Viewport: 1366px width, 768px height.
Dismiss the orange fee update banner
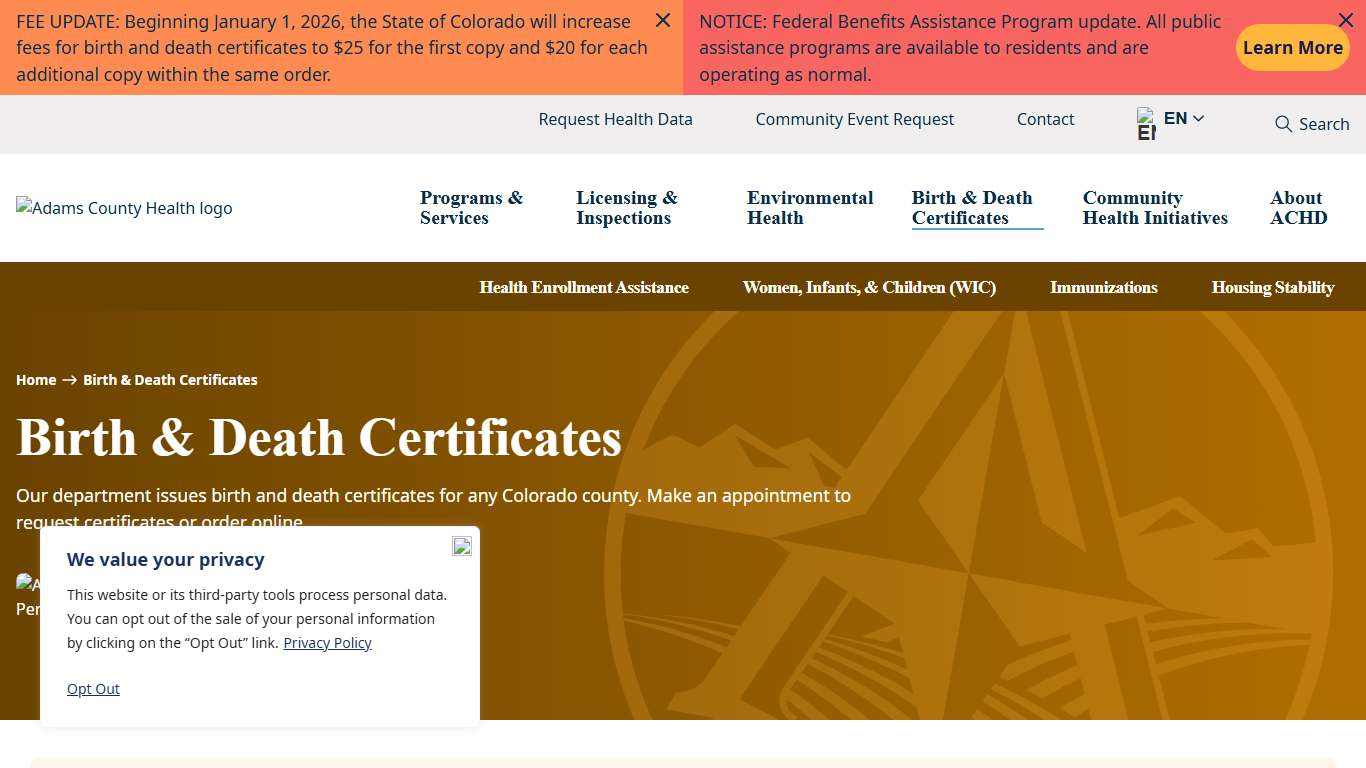(x=662, y=20)
